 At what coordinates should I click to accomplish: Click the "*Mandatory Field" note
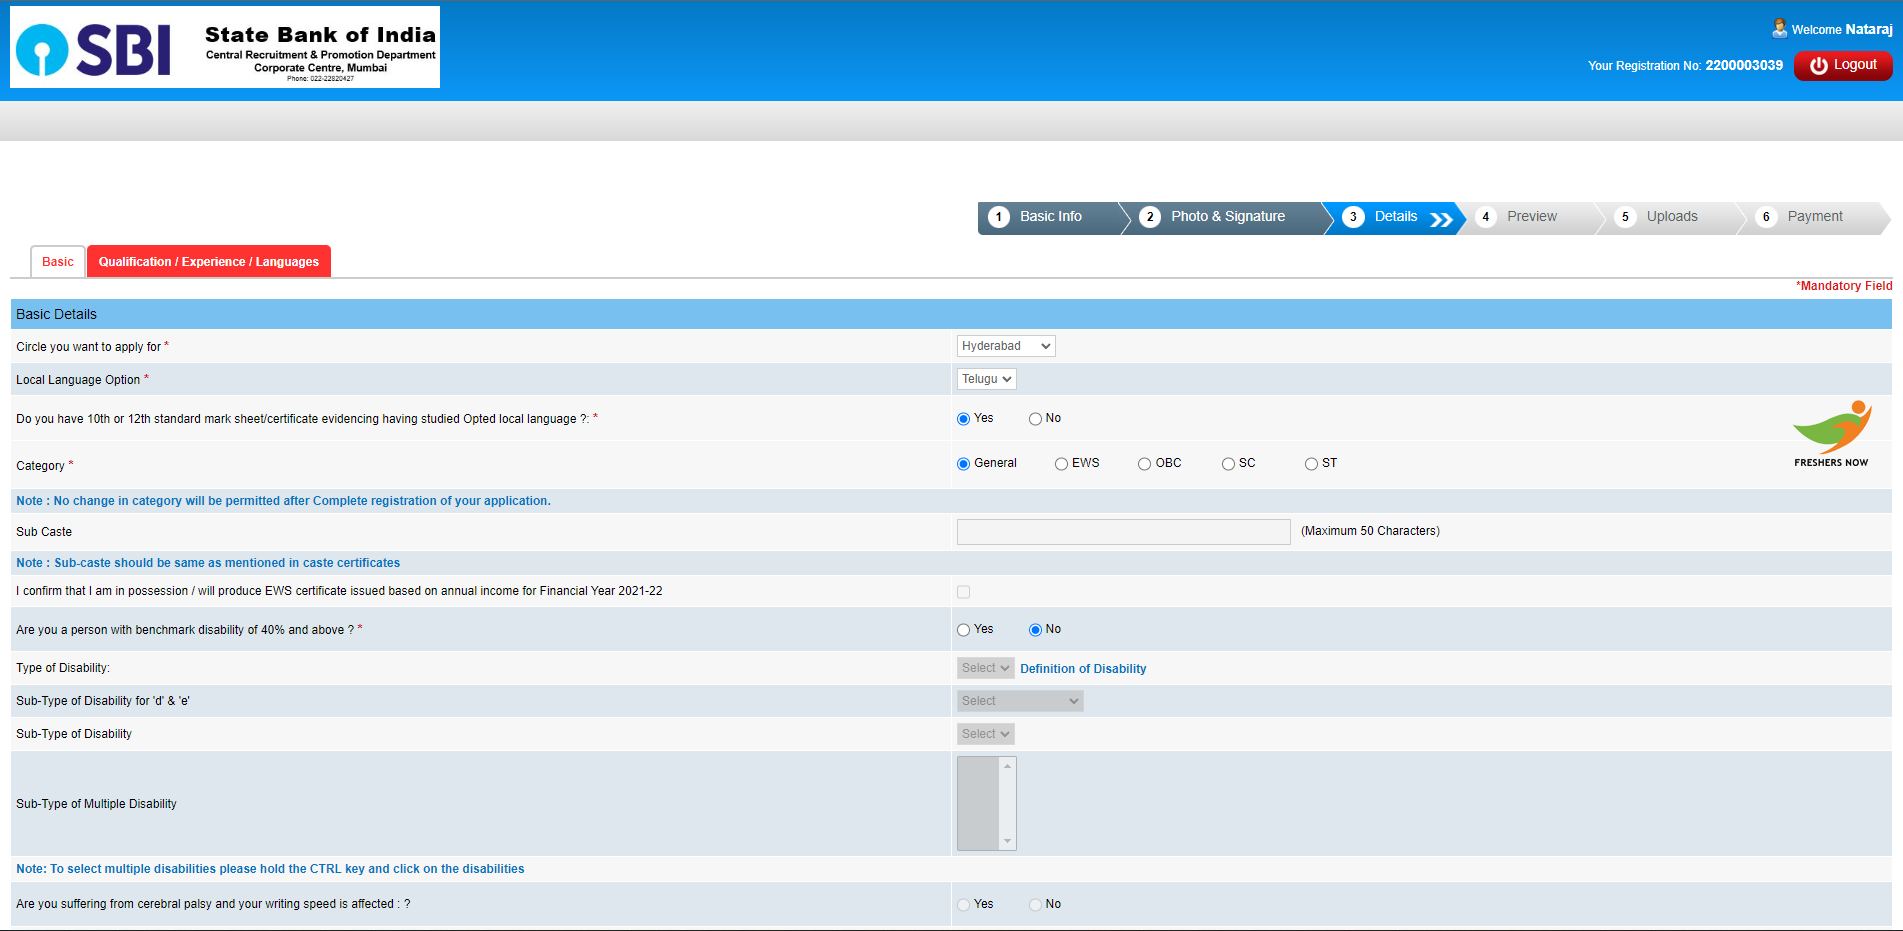(1844, 286)
